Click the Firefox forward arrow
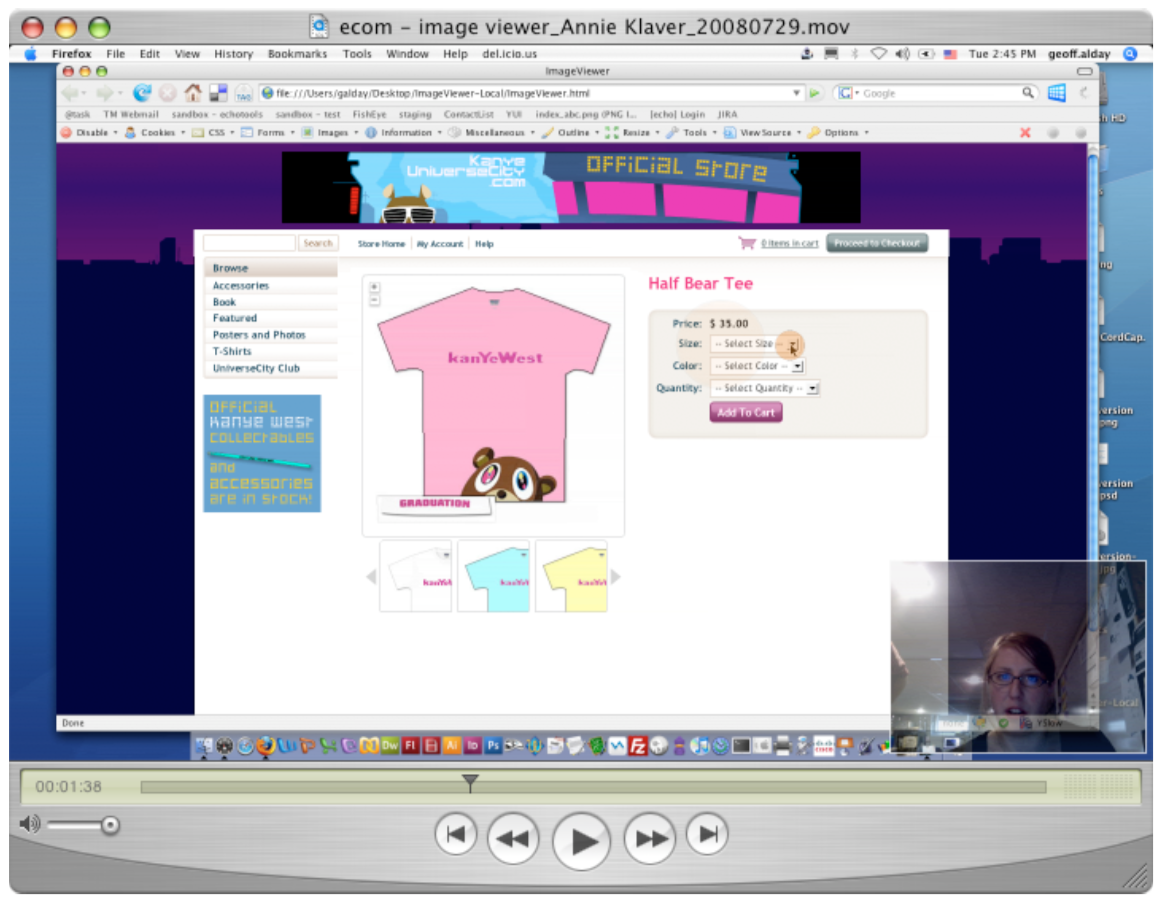1162x905 pixels. point(104,93)
